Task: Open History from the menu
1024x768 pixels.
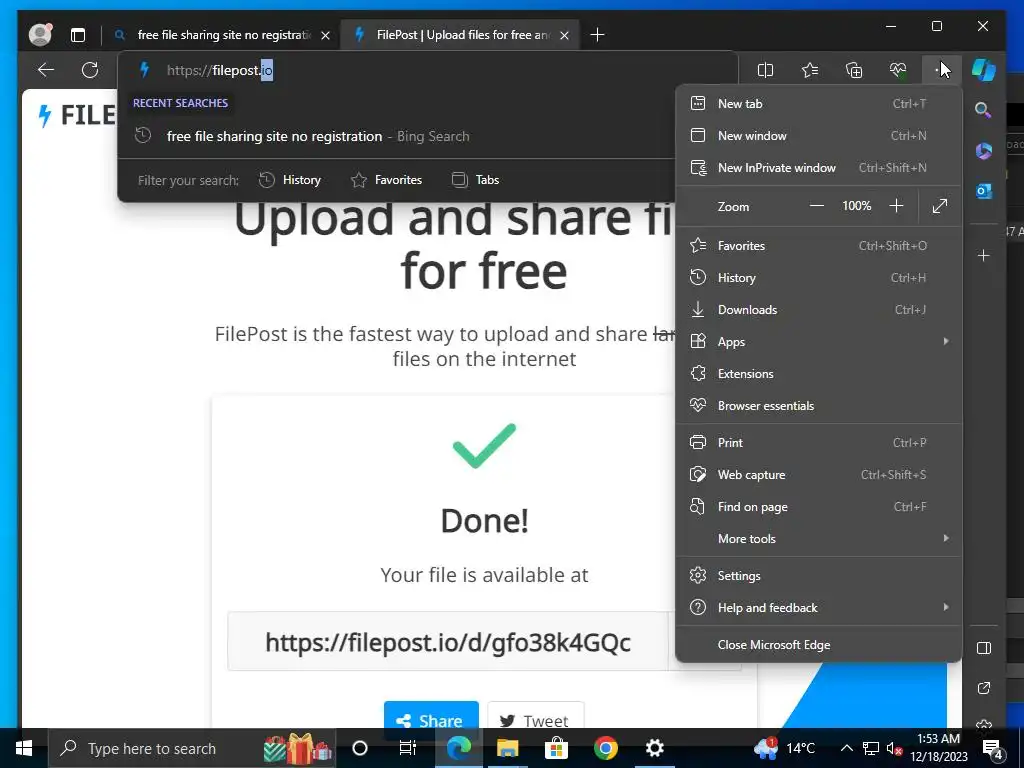Action: tap(818, 278)
